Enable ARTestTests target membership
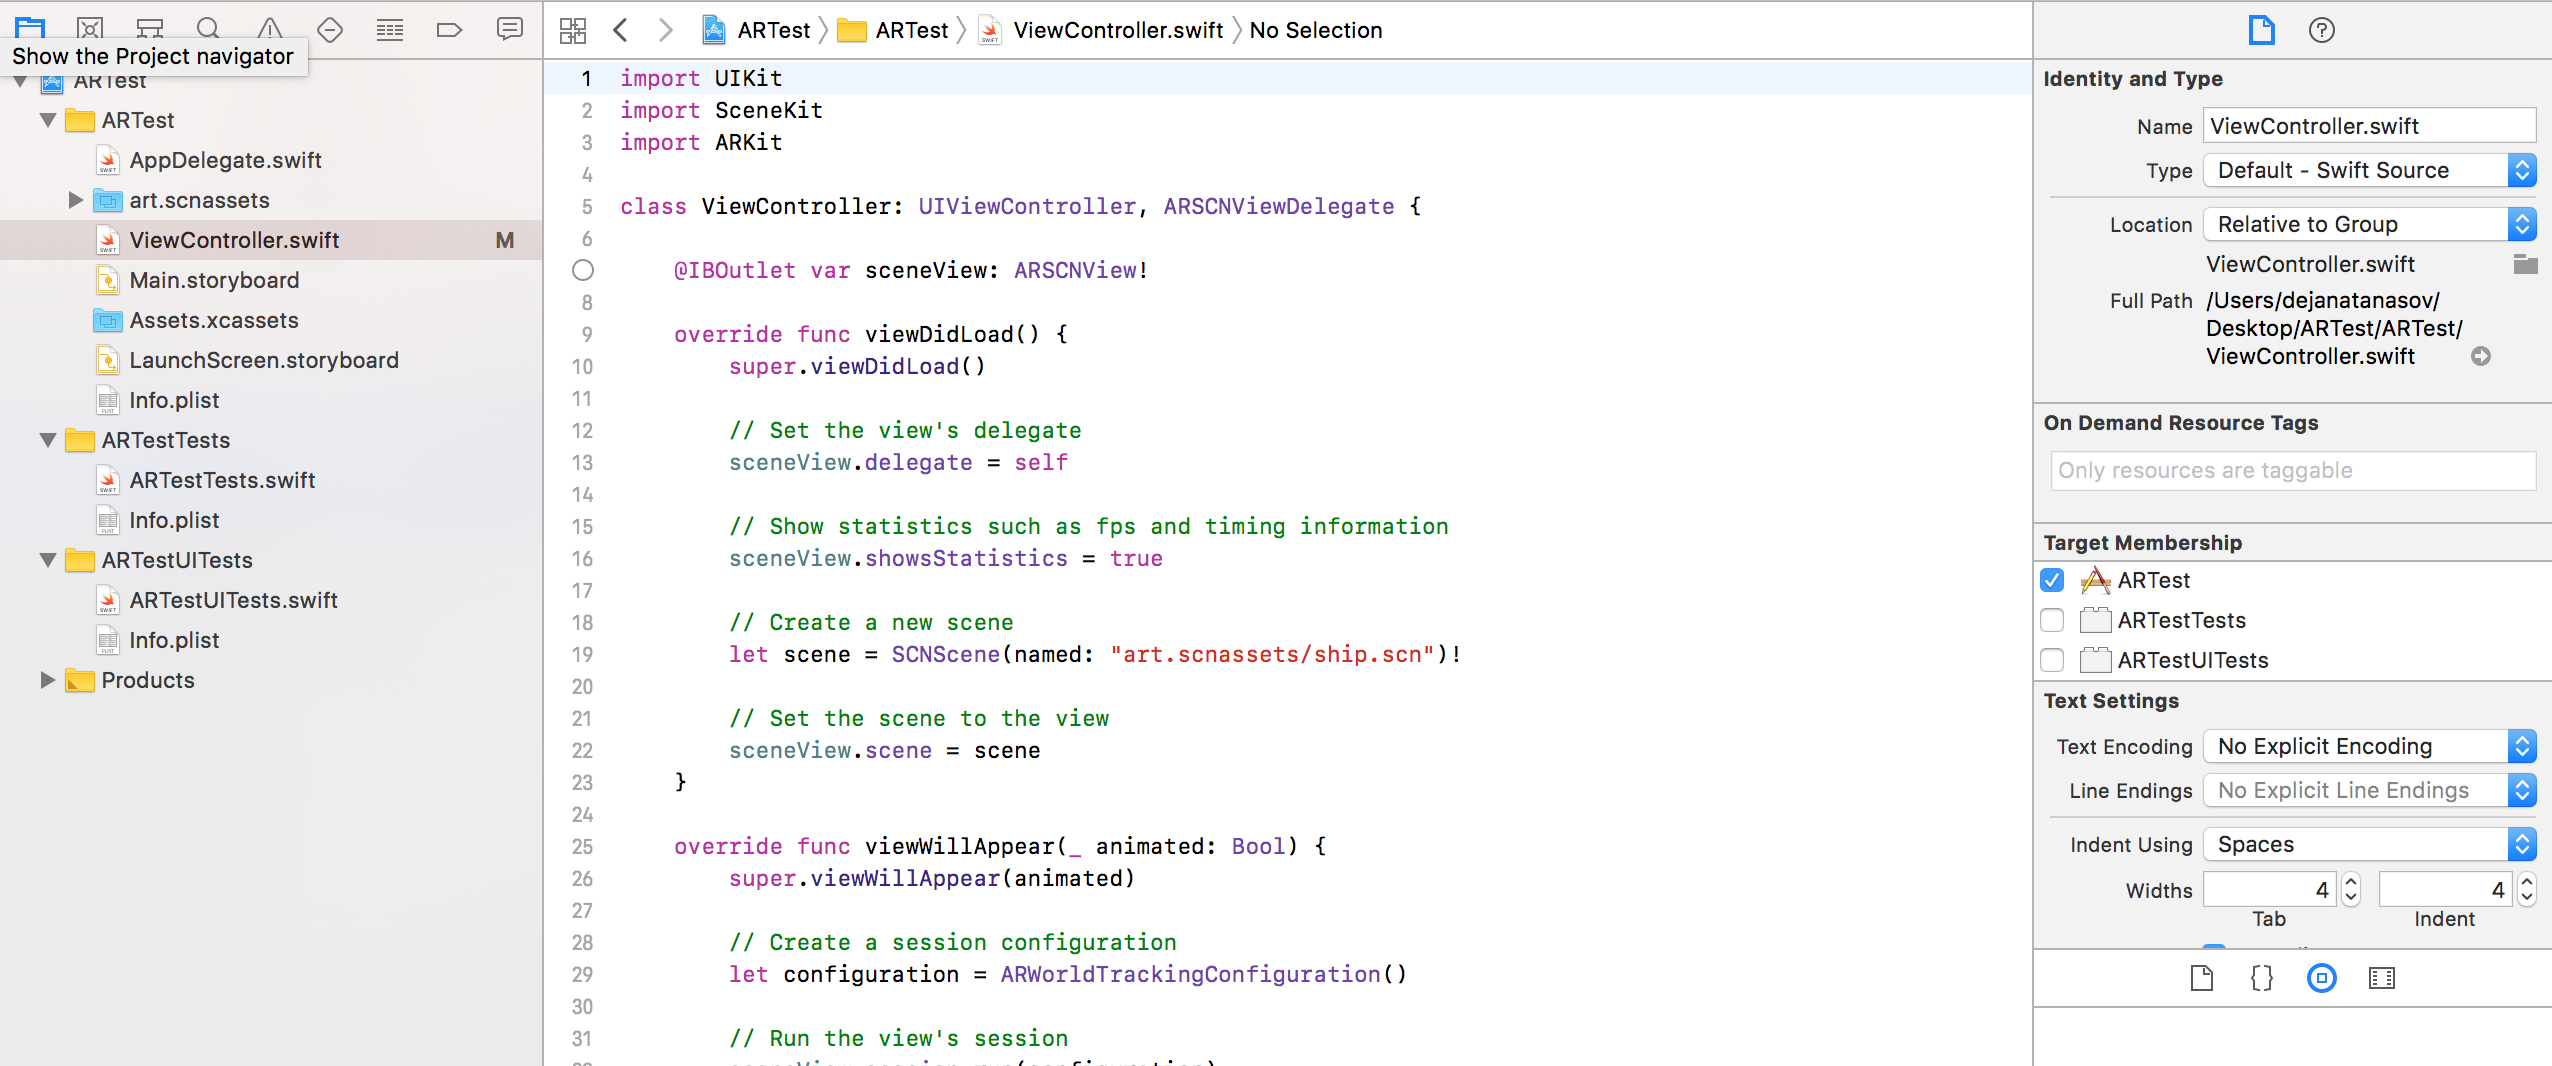The width and height of the screenshot is (2552, 1066). point(2052,620)
